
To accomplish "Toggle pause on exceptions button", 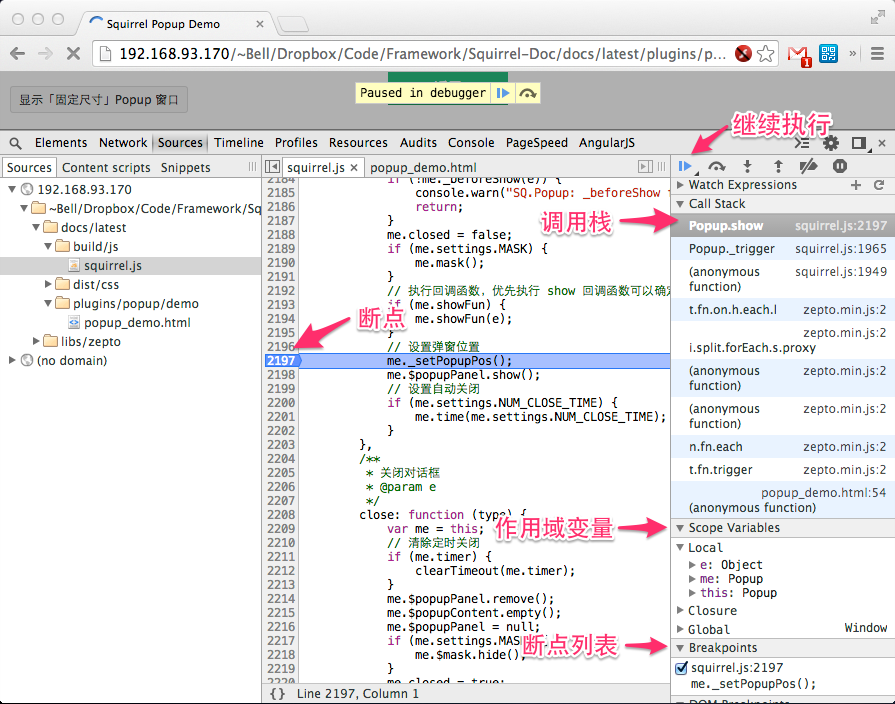I will click(840, 166).
